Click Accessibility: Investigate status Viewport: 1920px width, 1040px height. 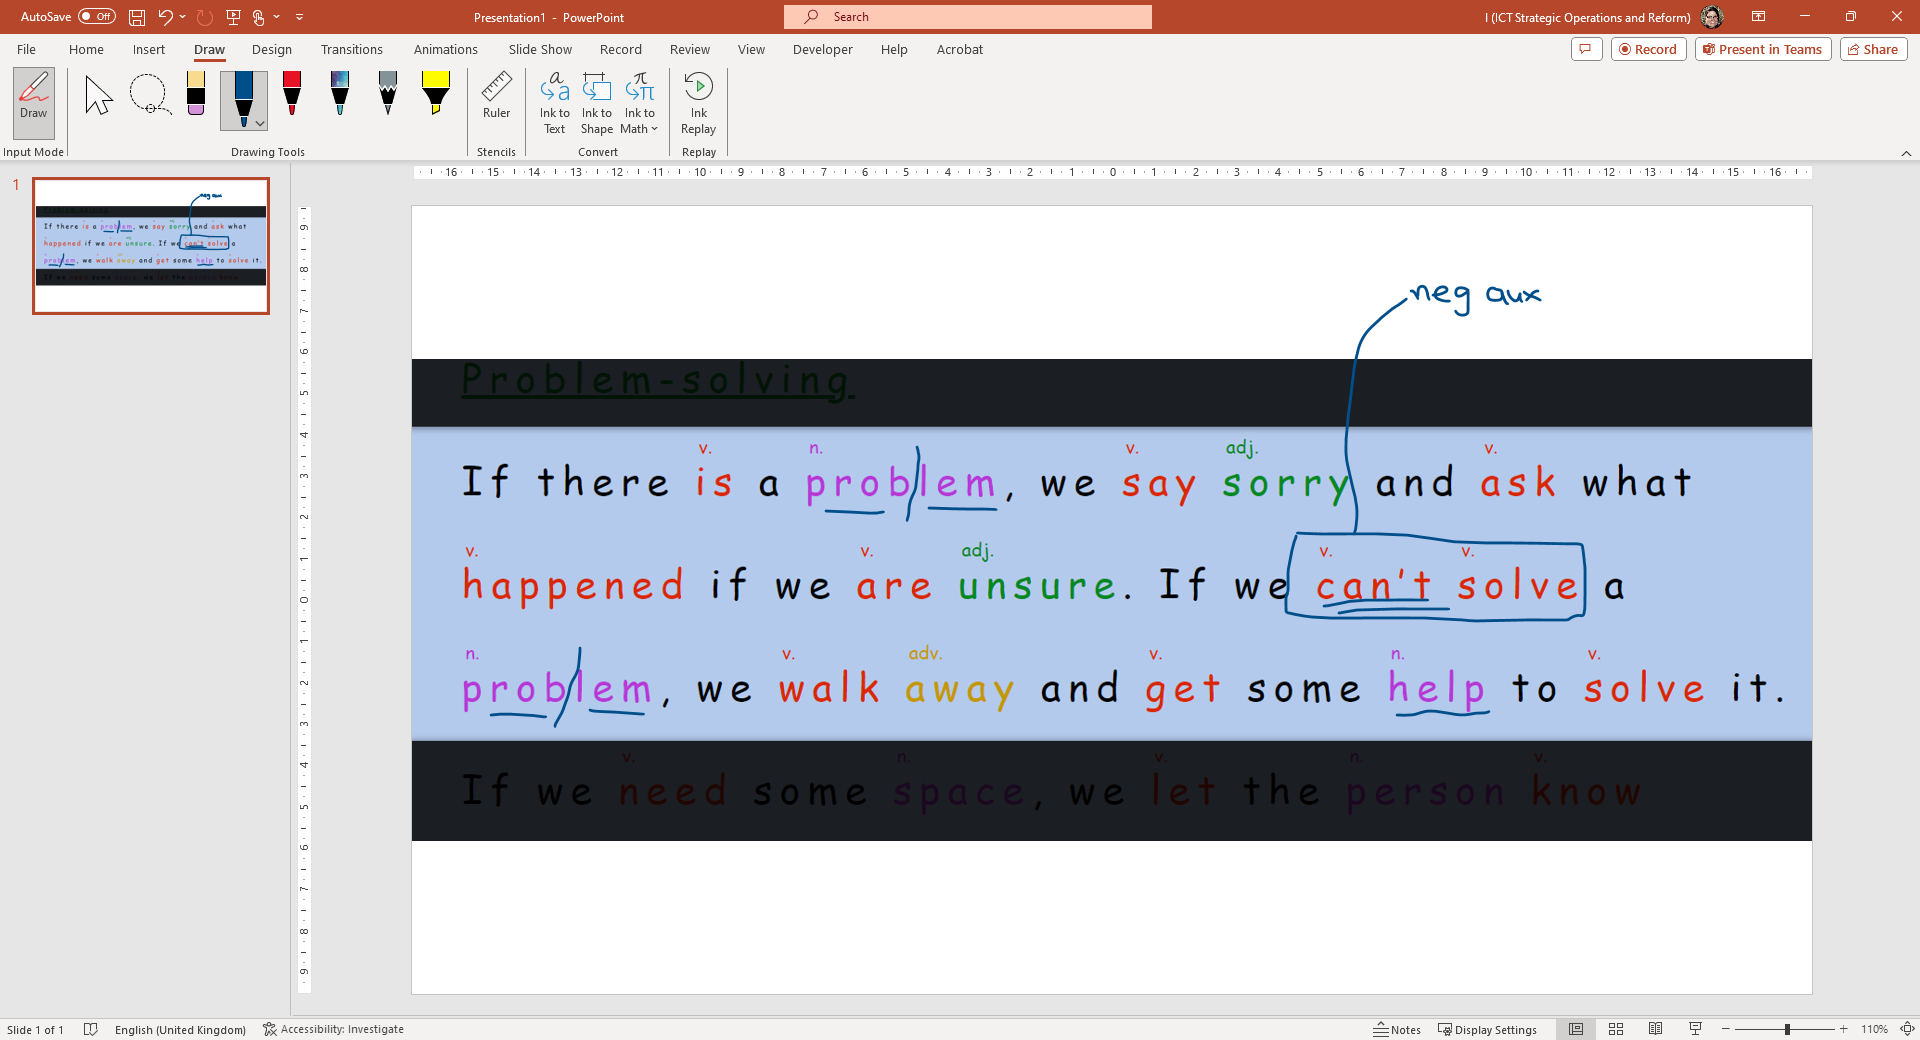334,1029
